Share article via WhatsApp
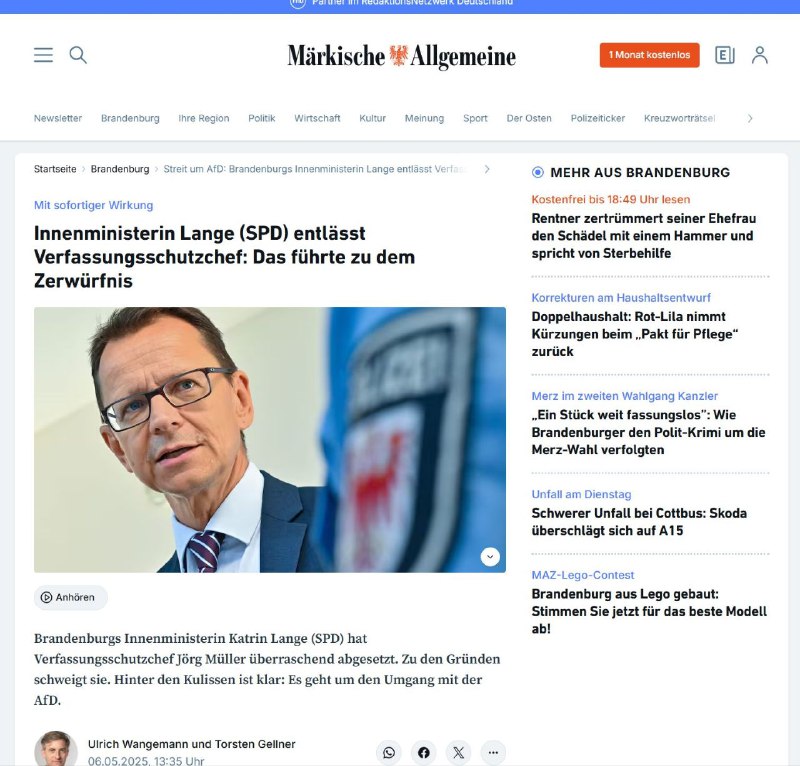 point(389,752)
